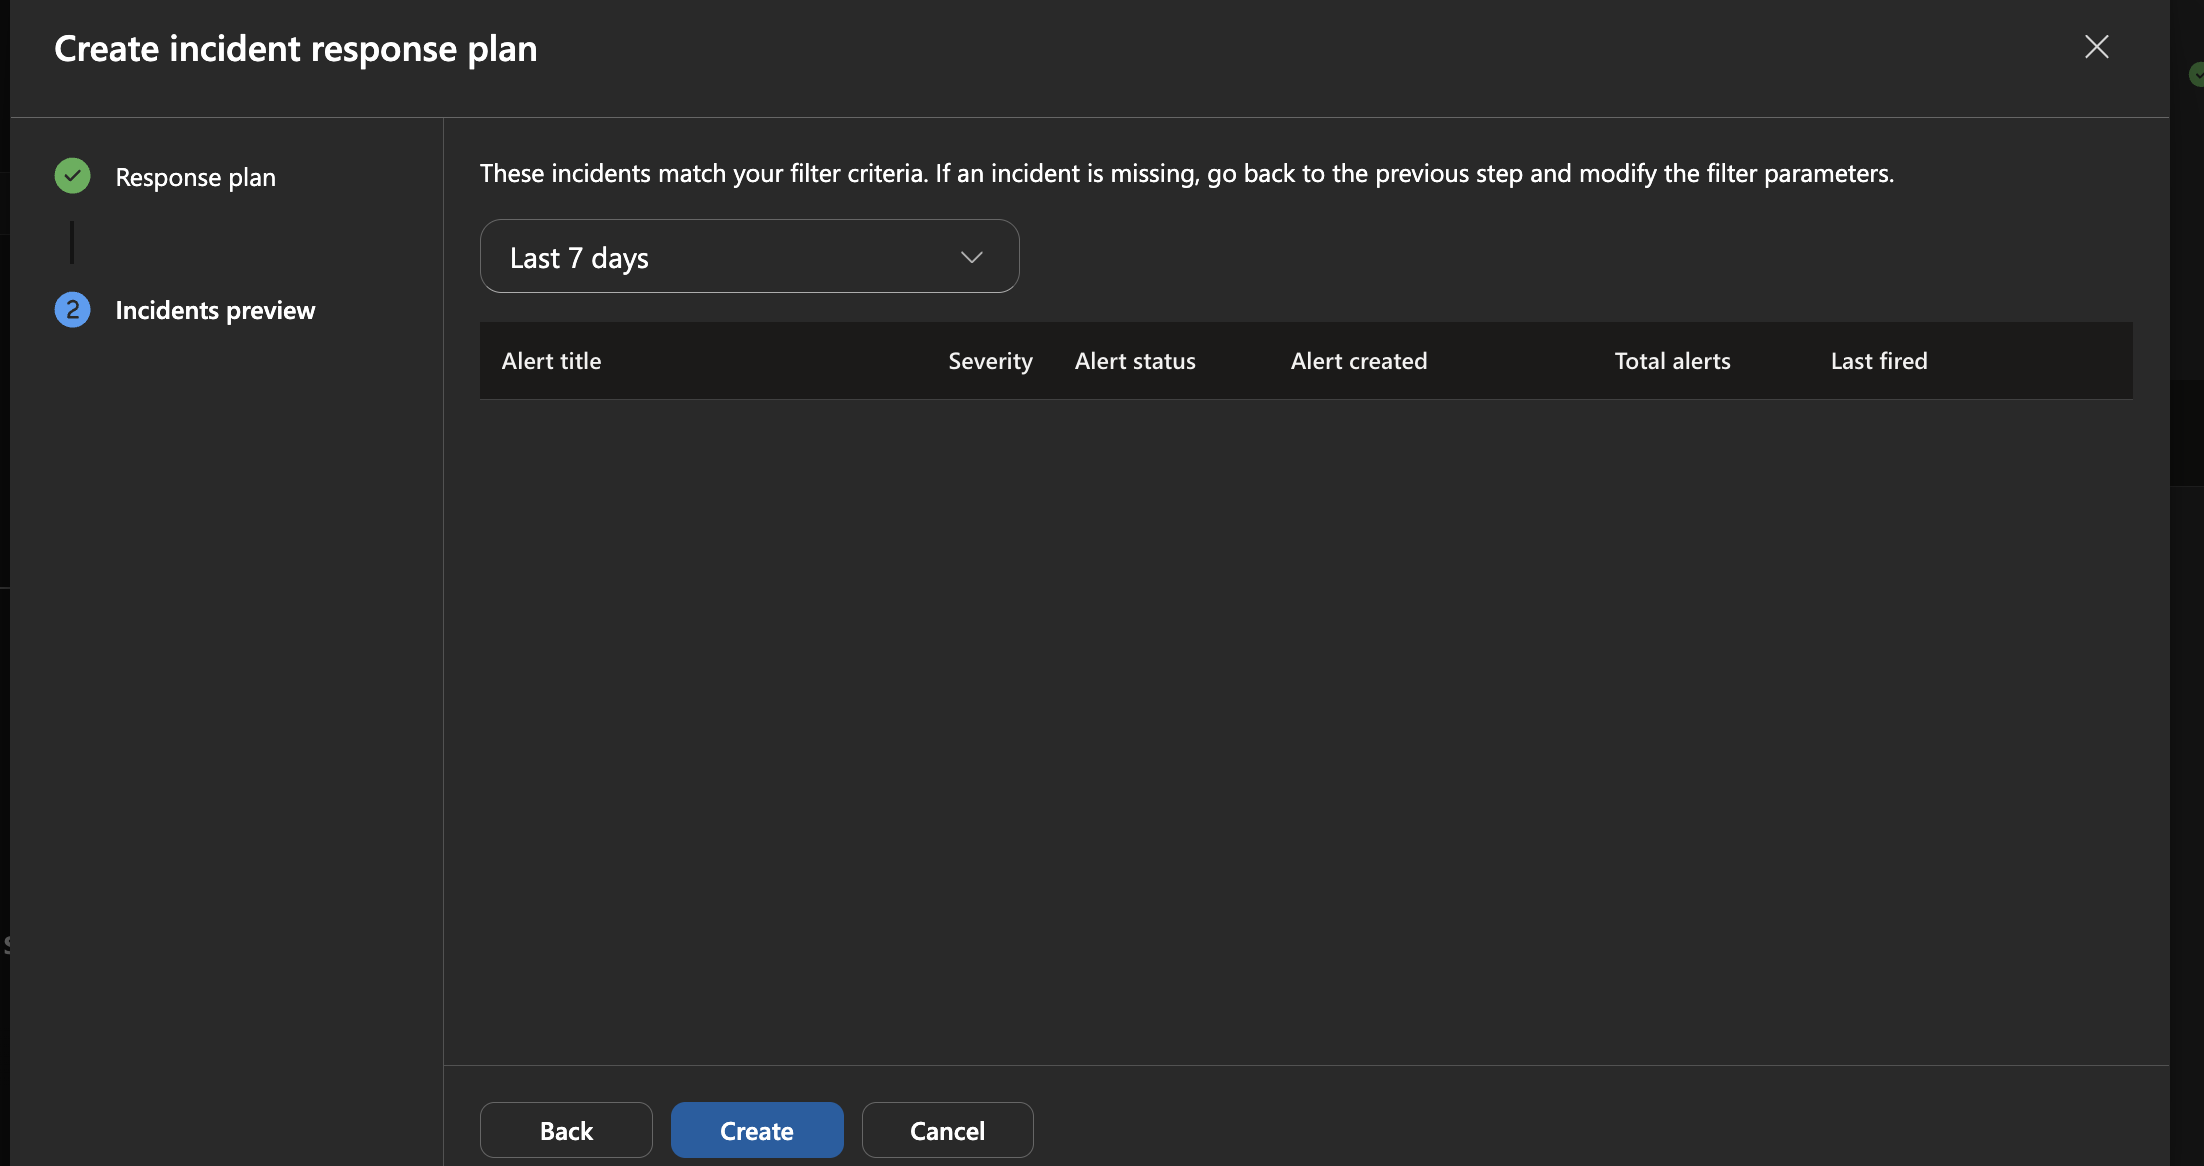Sort by Alert created column
2204x1166 pixels.
click(1359, 361)
